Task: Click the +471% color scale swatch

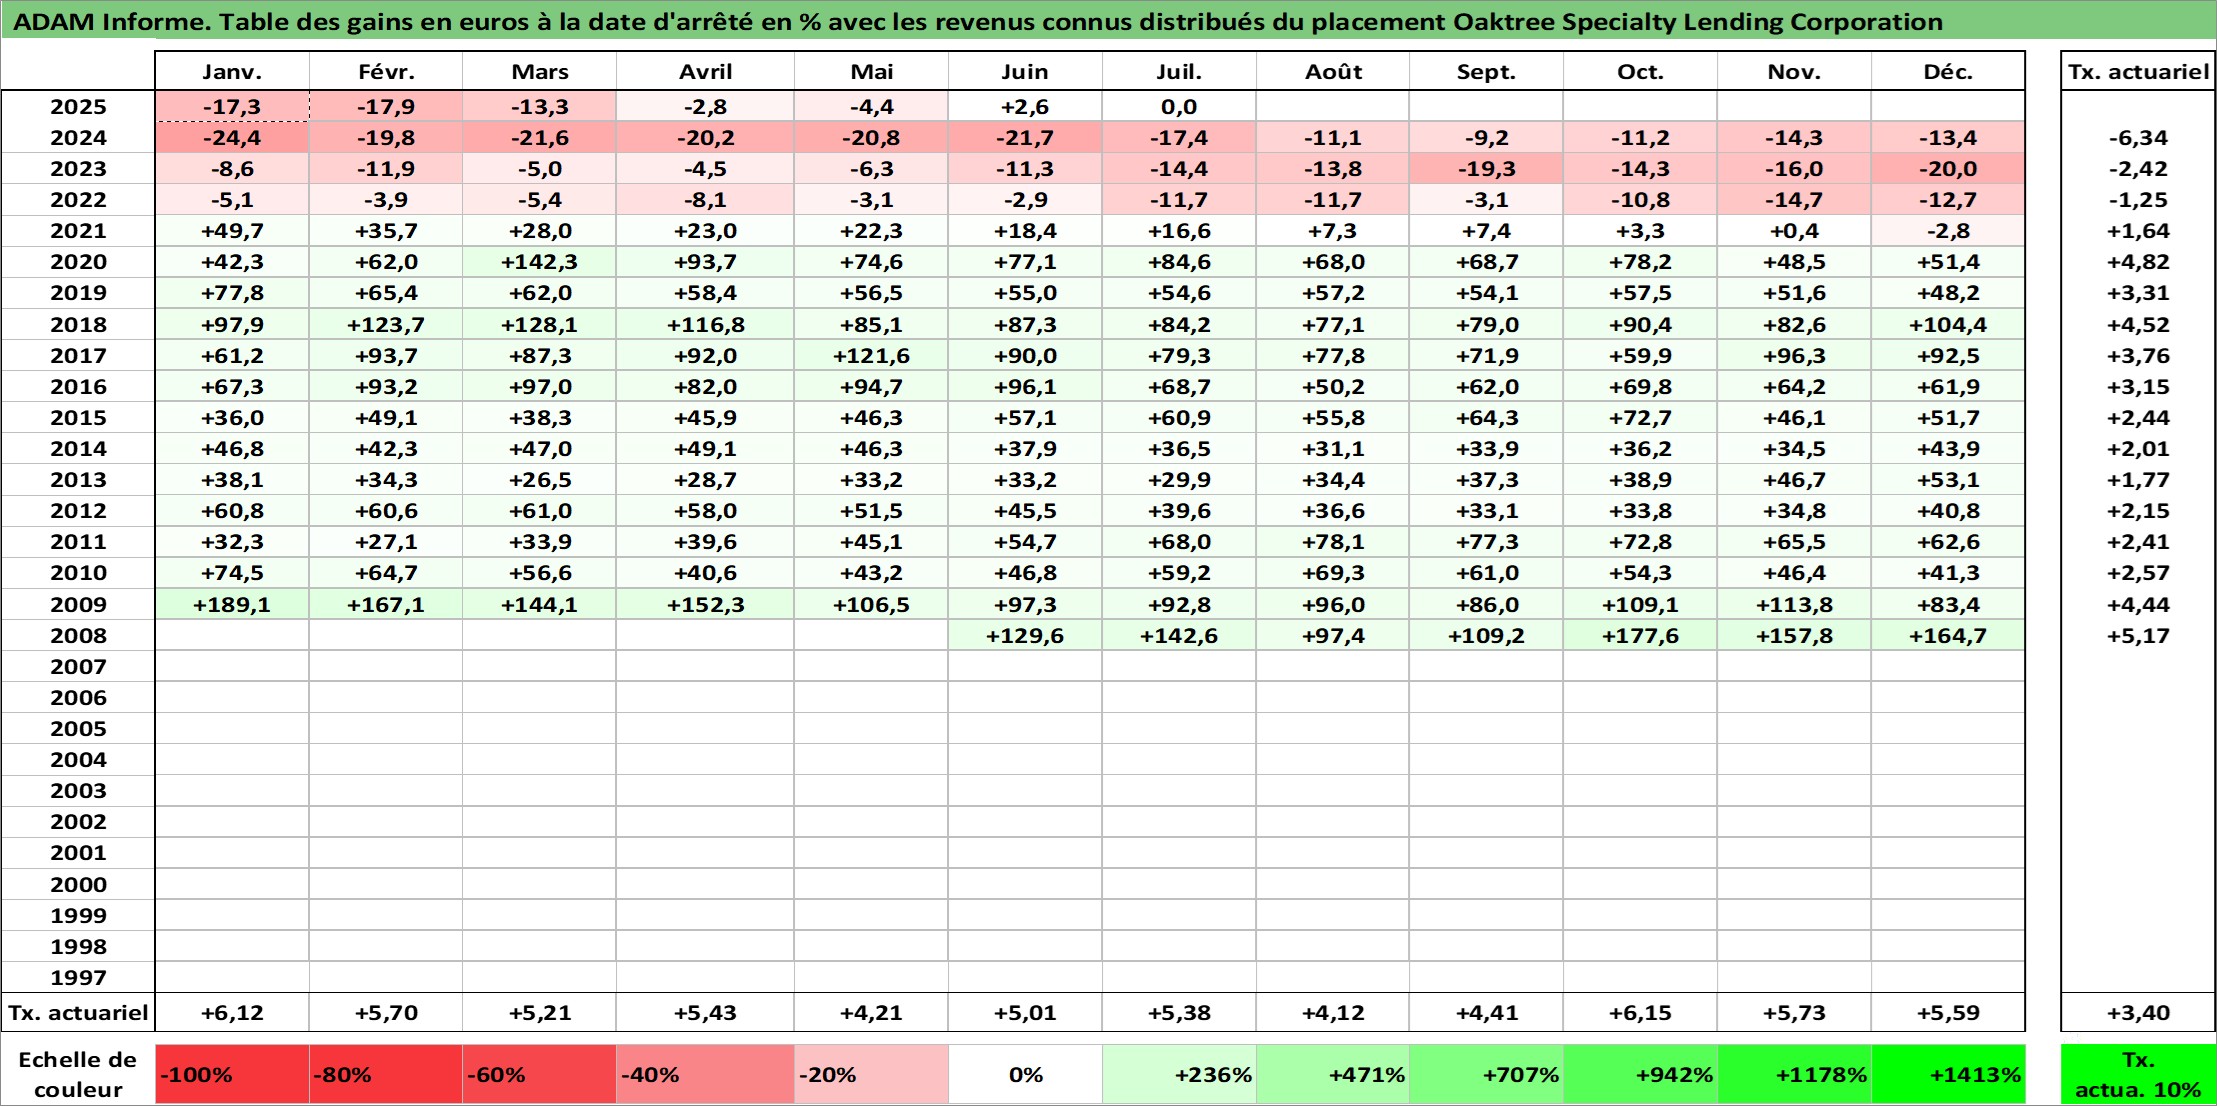Action: [1333, 1074]
